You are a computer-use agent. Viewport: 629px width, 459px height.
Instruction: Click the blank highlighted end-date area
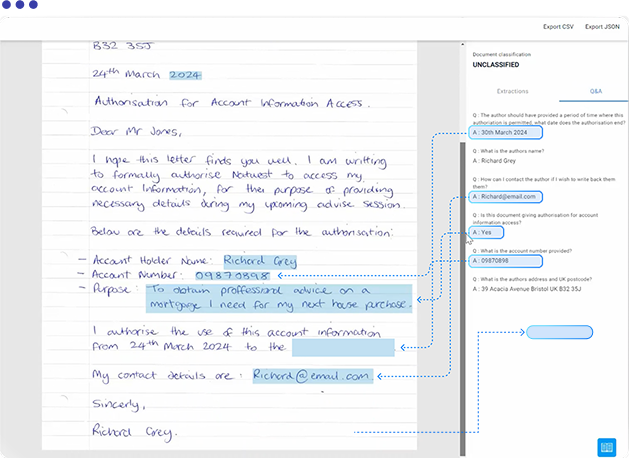pyautogui.click(x=343, y=347)
